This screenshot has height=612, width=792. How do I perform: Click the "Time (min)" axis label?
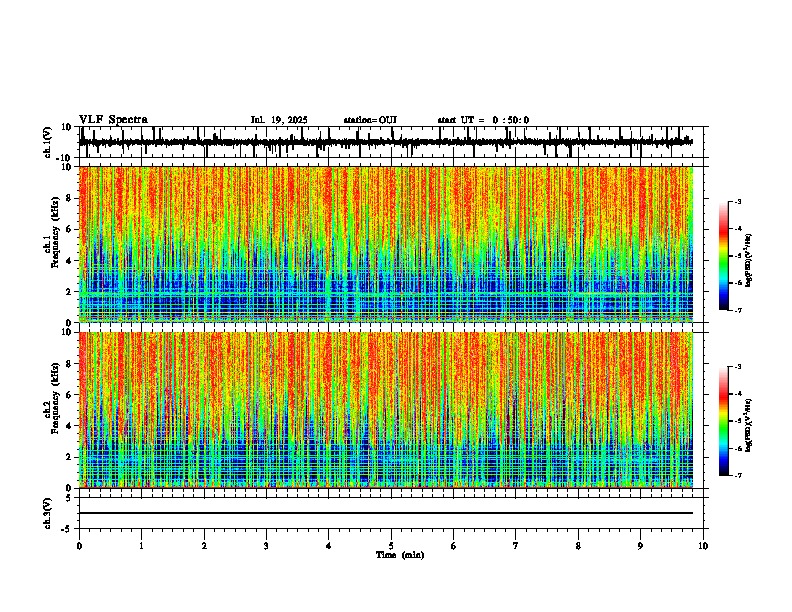coord(400,555)
